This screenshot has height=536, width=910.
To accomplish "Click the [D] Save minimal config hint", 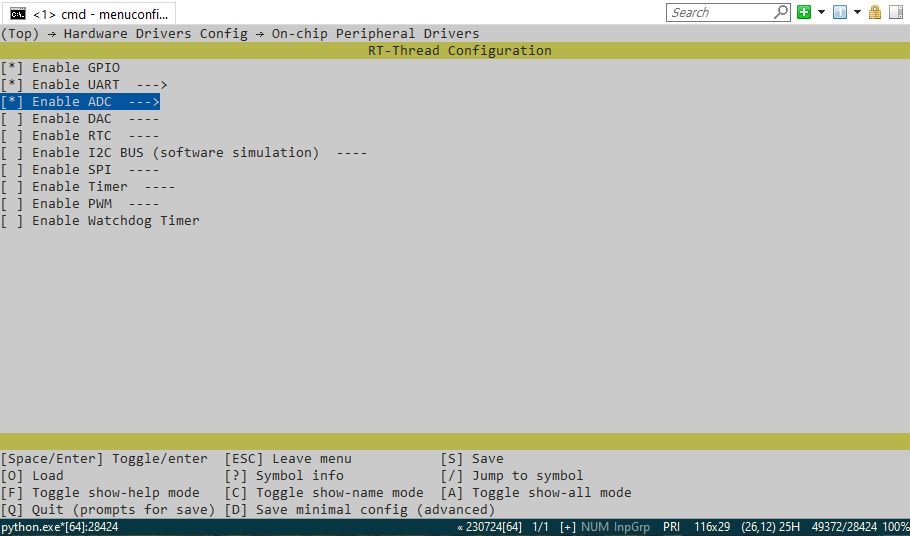I will pyautogui.click(x=360, y=510).
